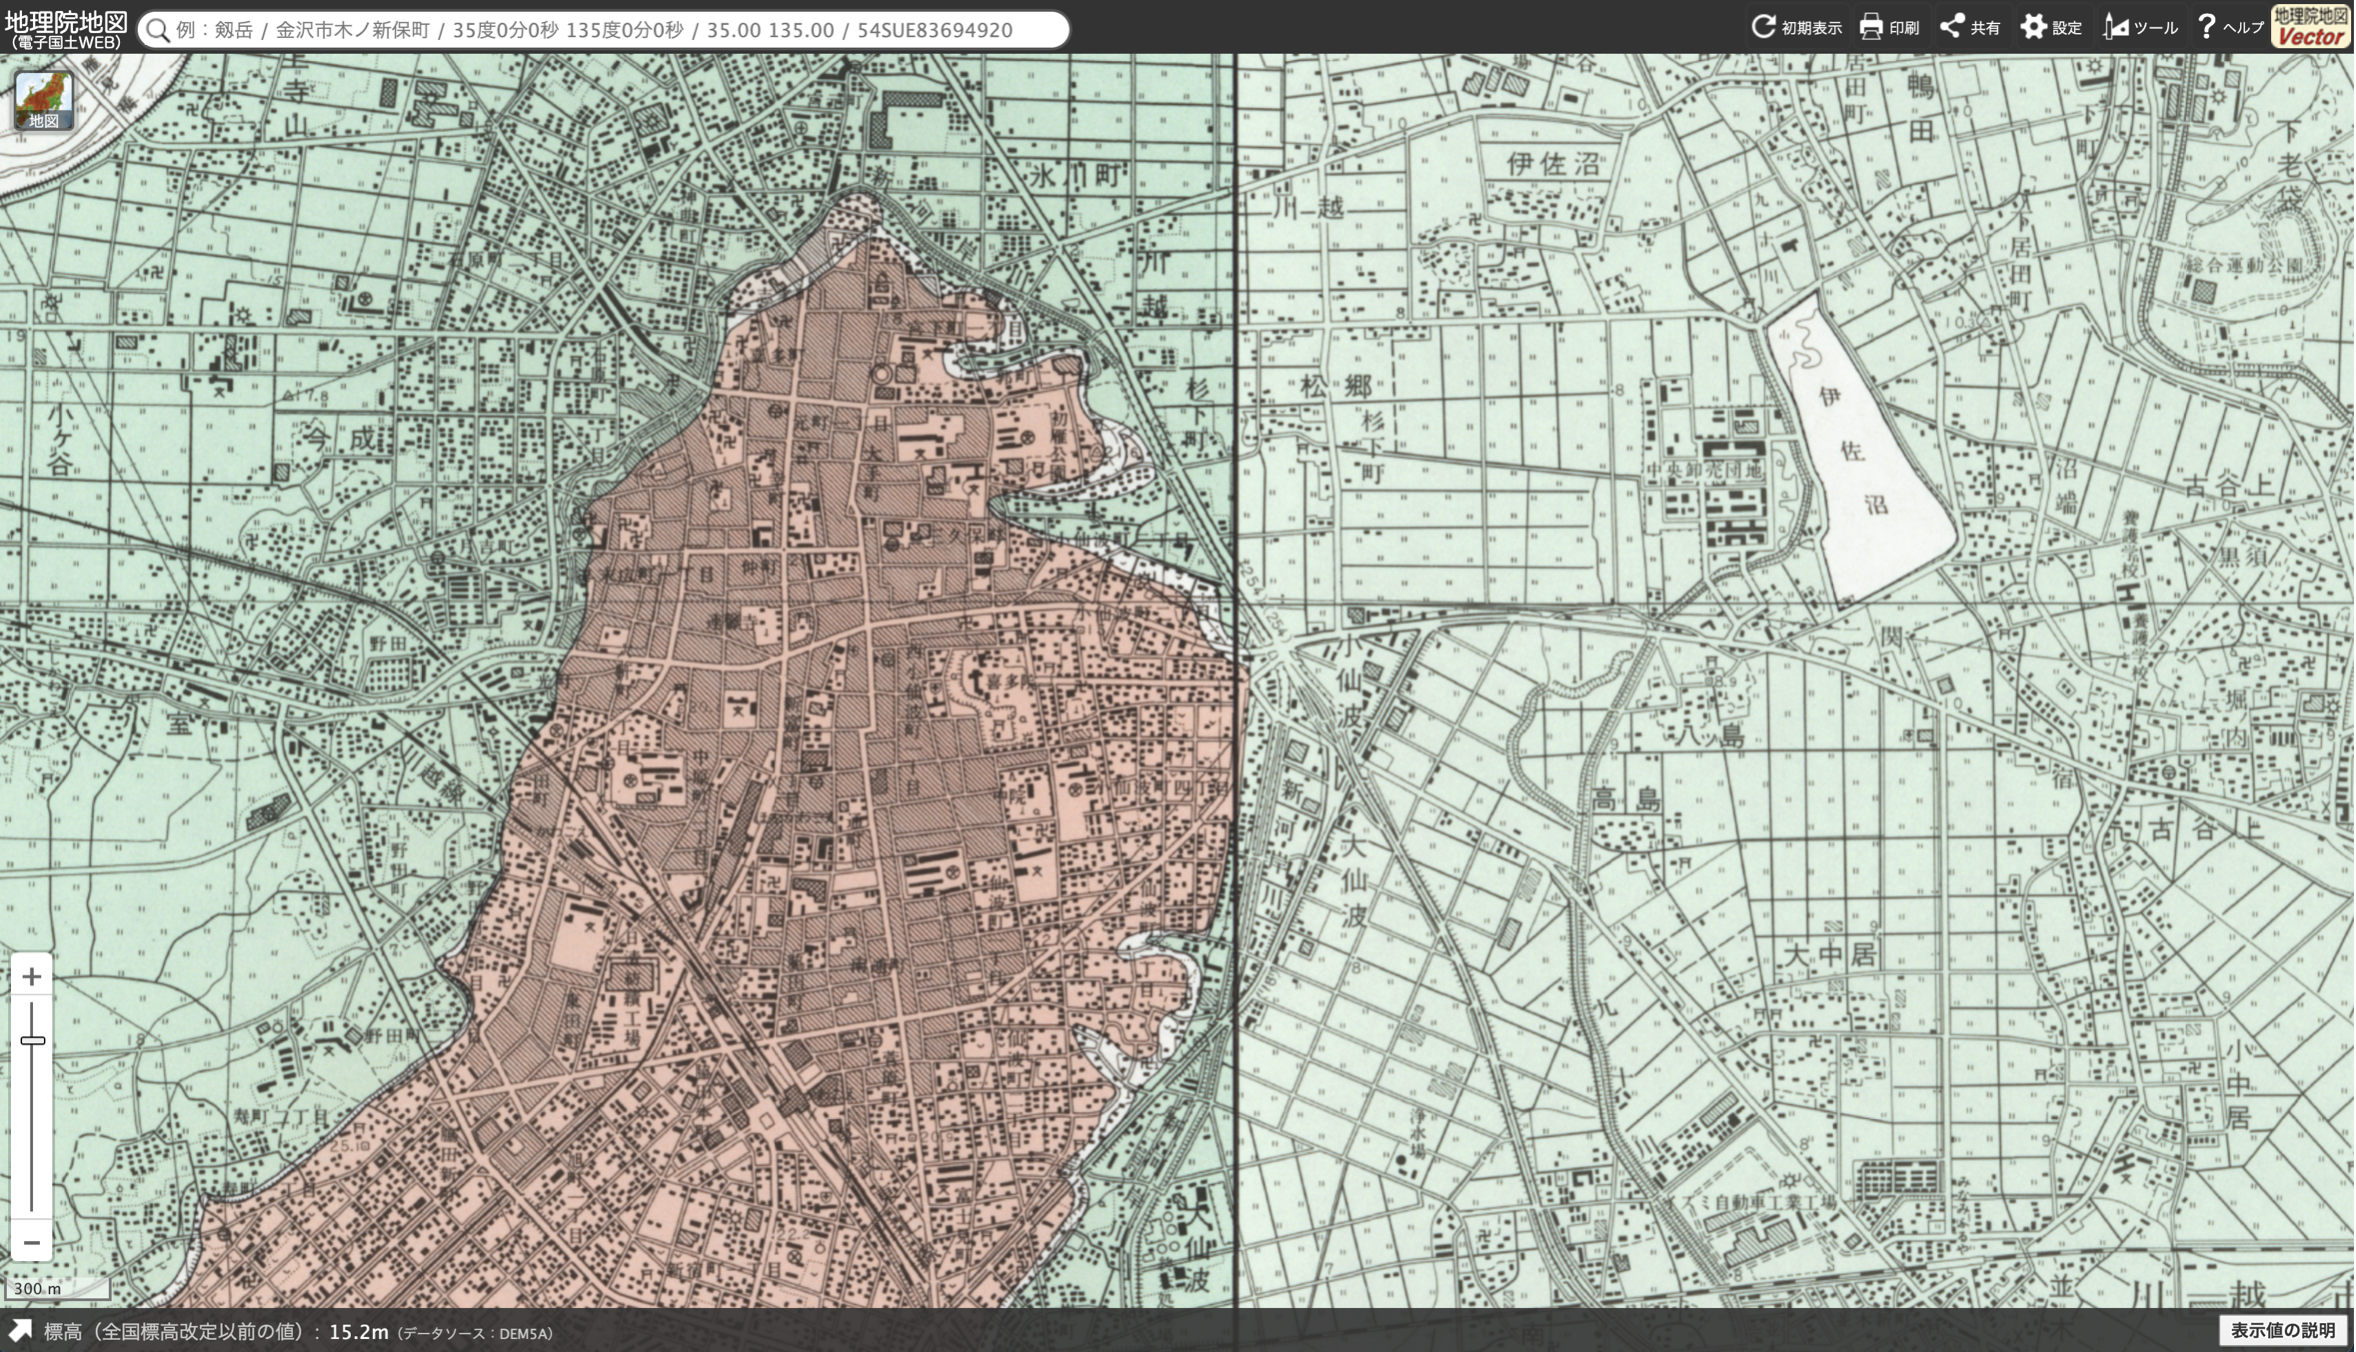Image resolution: width=2356 pixels, height=1352 pixels.
Task: Zoom out with the minus button
Action: pyautogui.click(x=32, y=1243)
